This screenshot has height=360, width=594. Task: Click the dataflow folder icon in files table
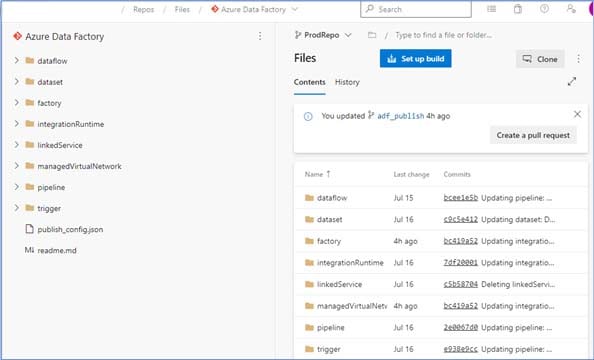310,198
